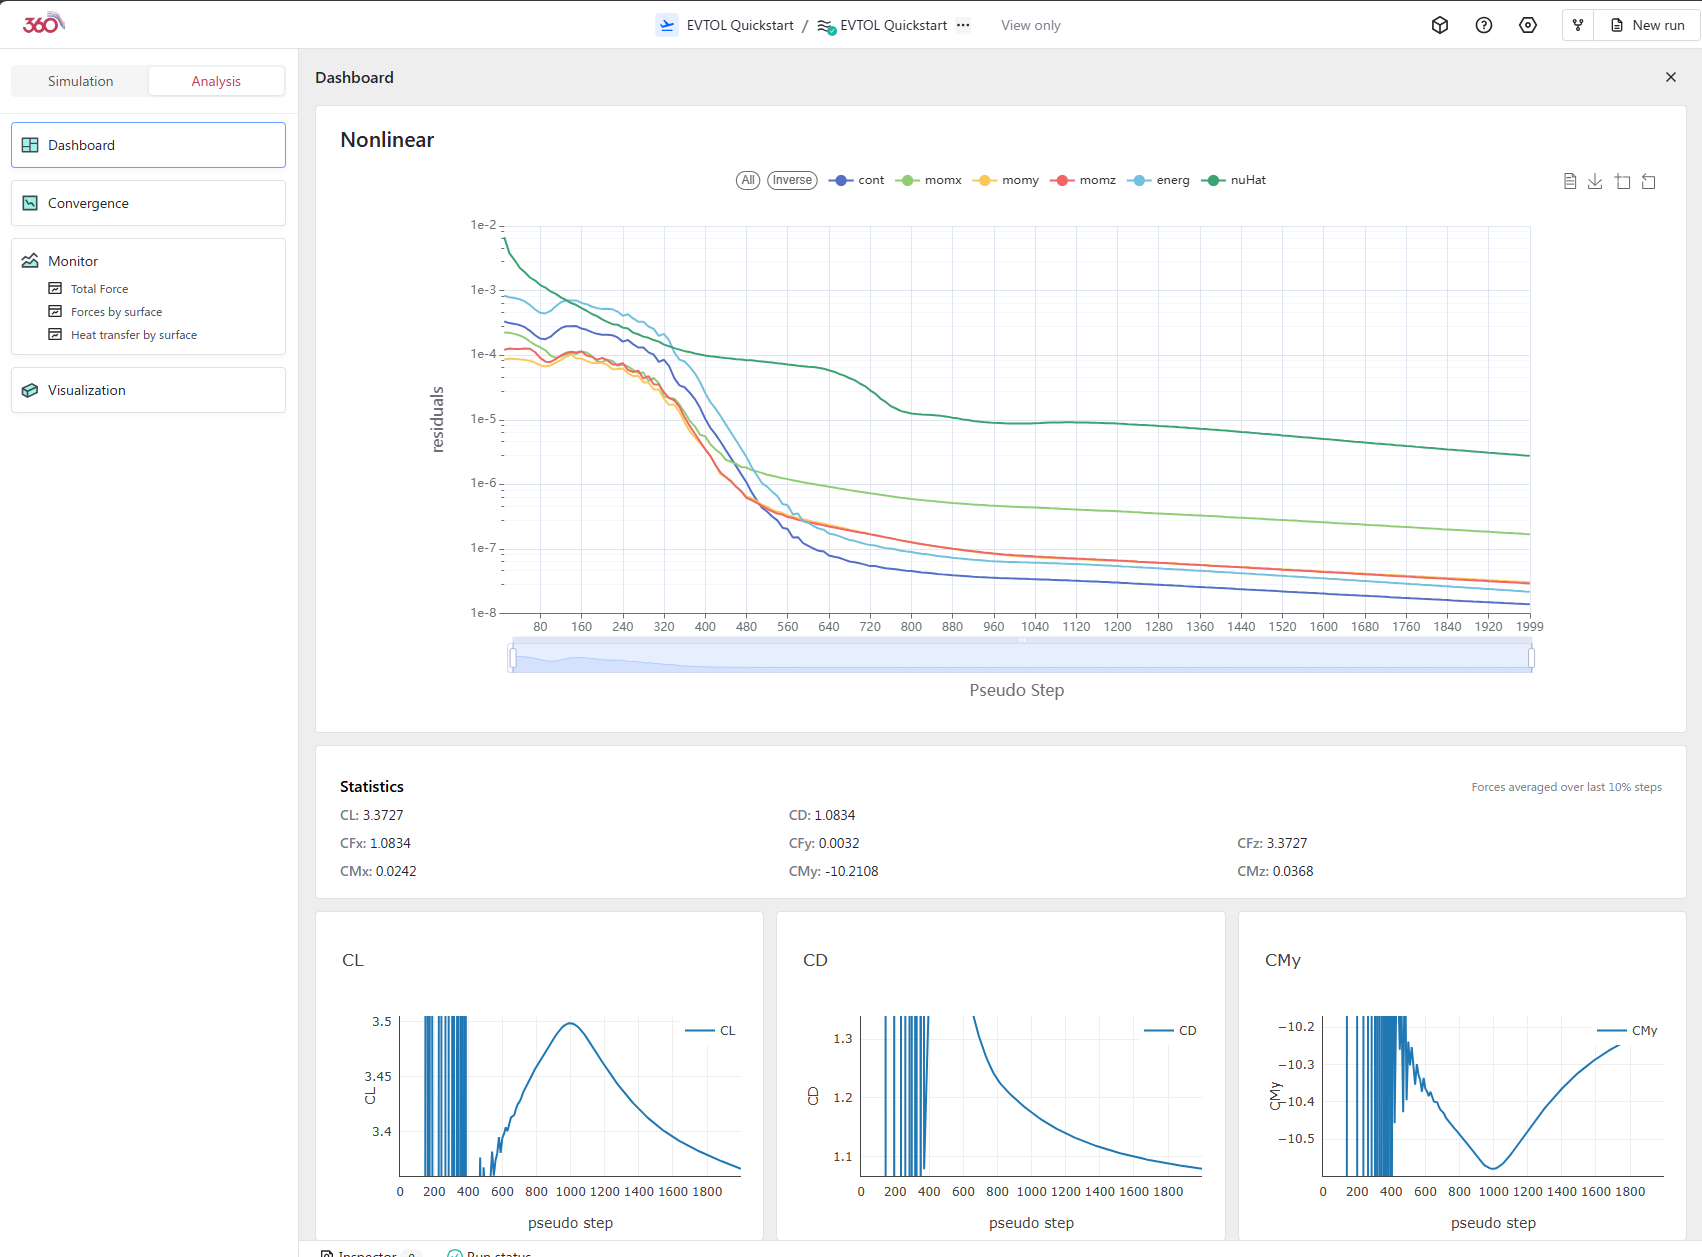1702x1257 pixels.
Task: Open the Monitor section in sidebar
Action: point(73,261)
